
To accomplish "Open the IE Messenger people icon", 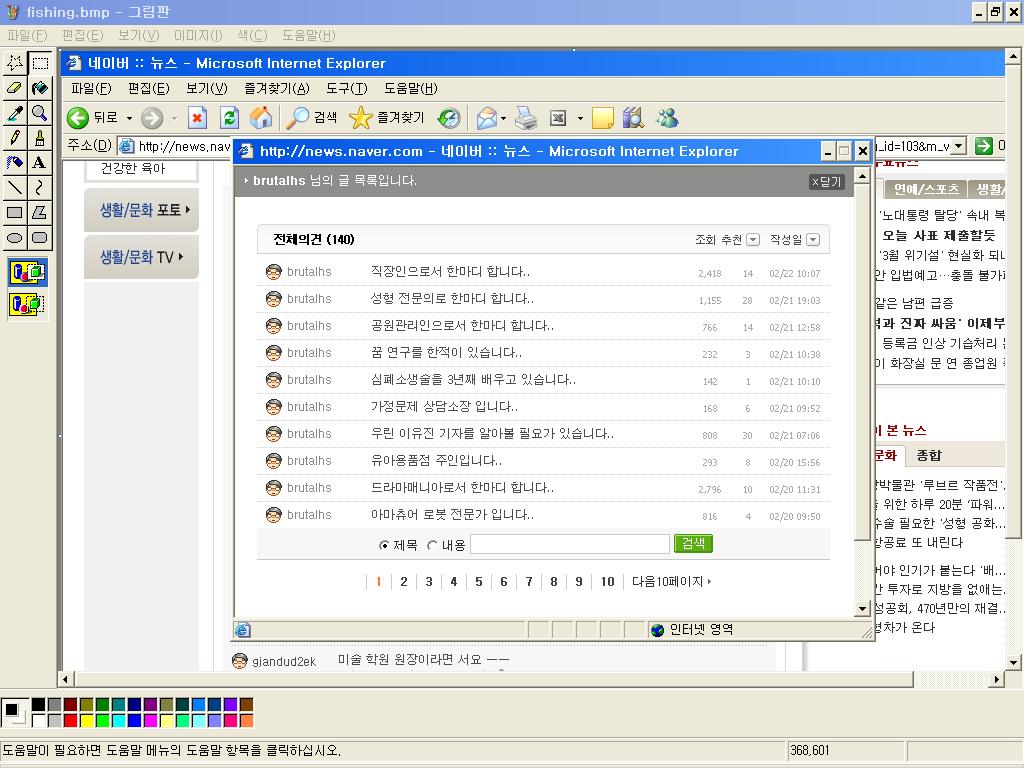I will [667, 118].
